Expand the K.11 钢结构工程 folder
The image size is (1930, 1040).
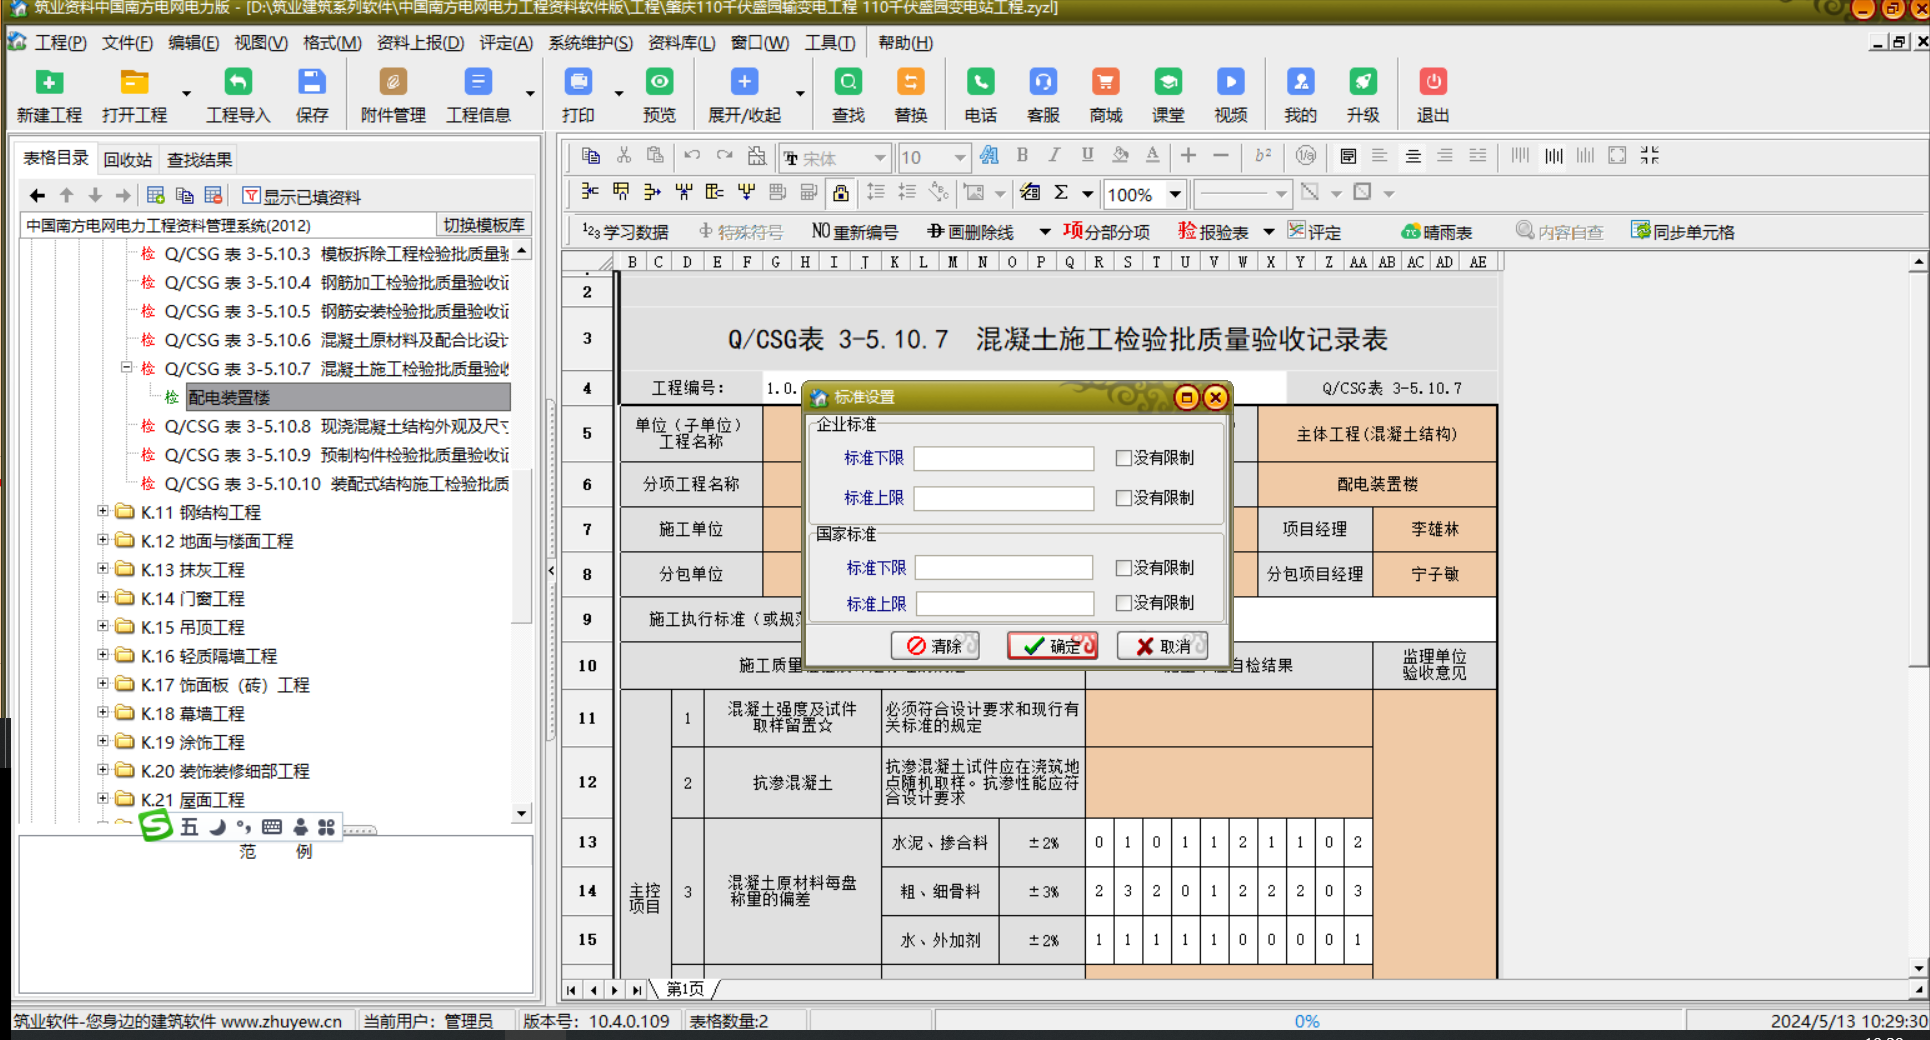click(x=102, y=511)
